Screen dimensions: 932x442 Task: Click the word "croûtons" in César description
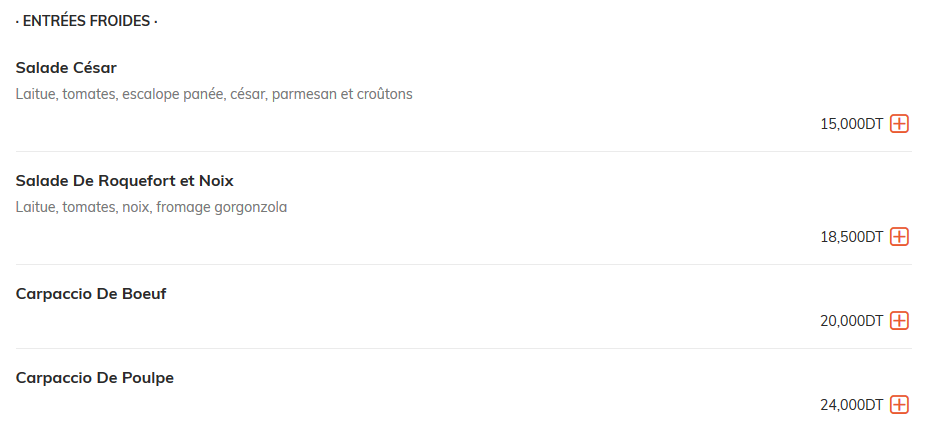click(385, 94)
